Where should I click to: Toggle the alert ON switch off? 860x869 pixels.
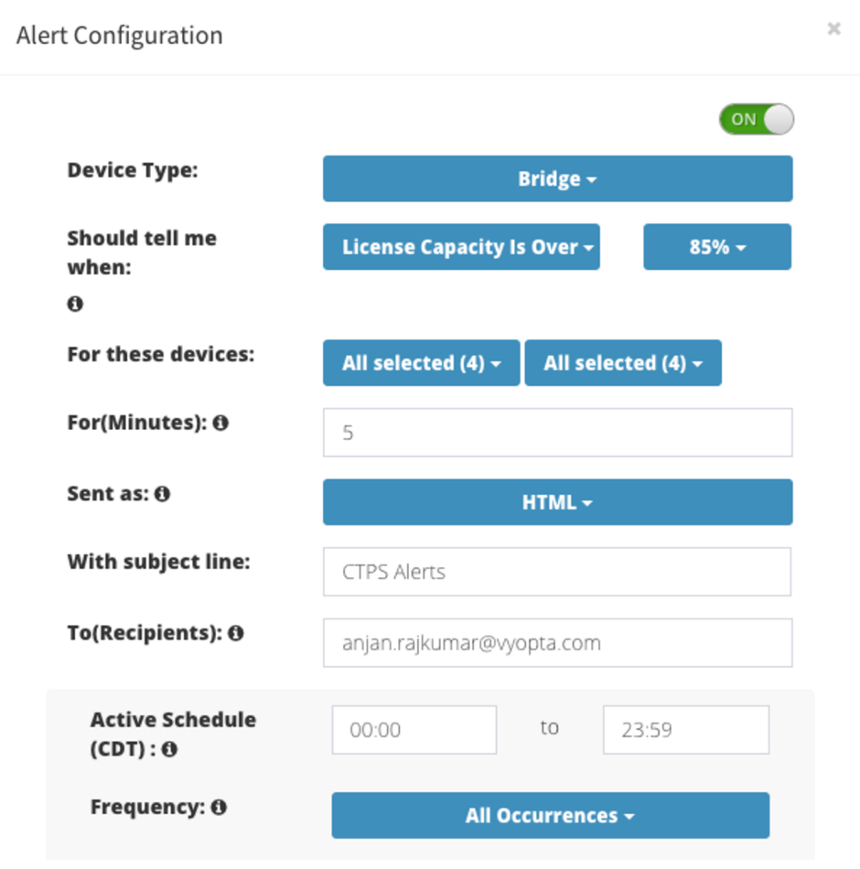[x=756, y=119]
